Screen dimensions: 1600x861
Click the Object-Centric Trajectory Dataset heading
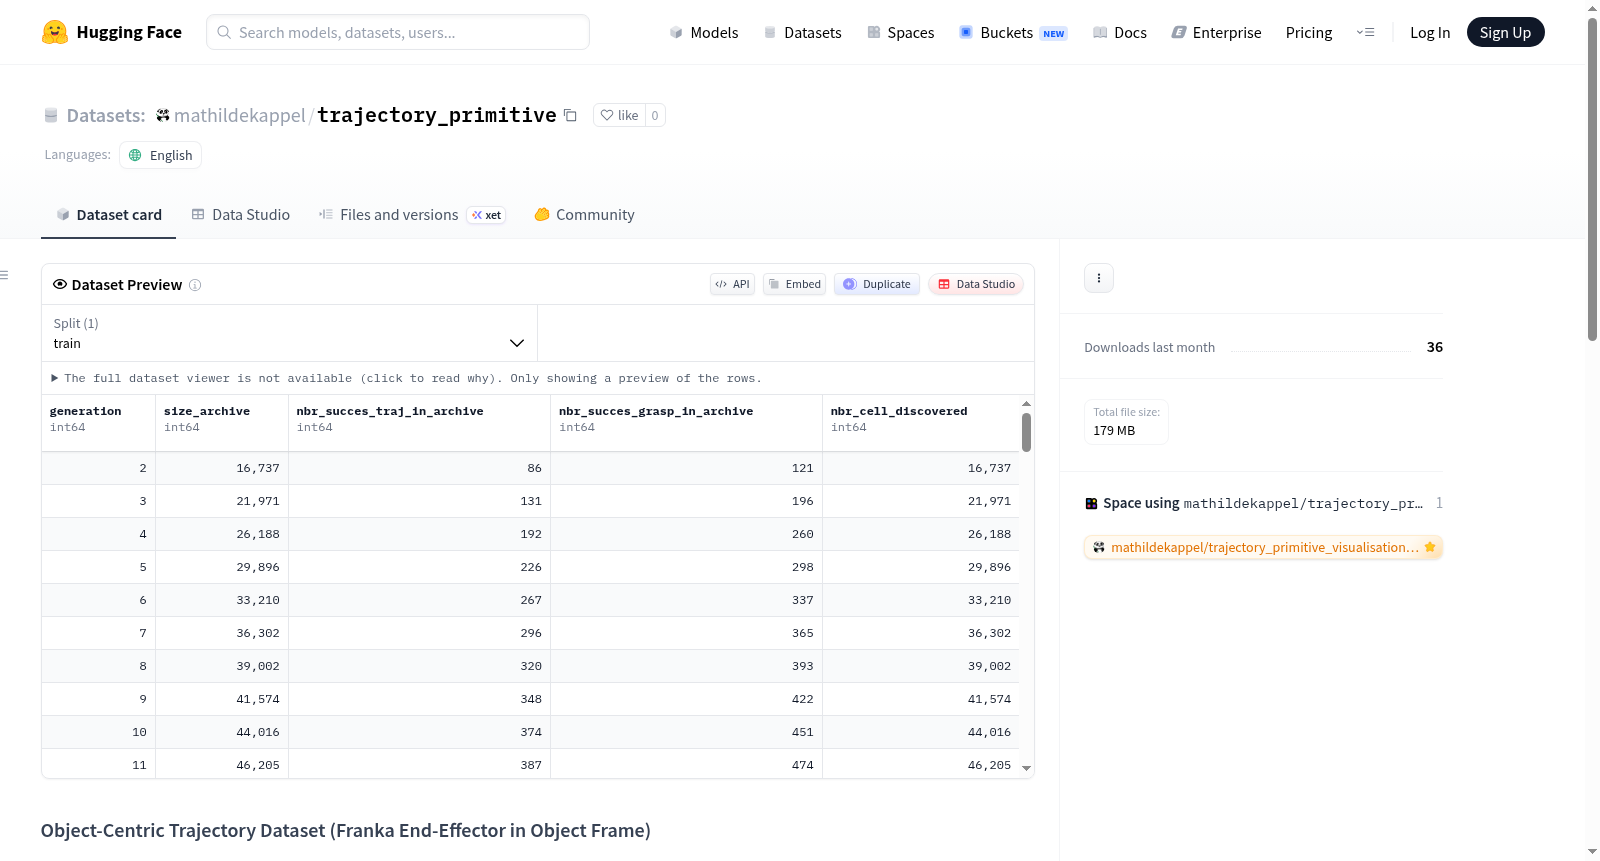point(346,831)
